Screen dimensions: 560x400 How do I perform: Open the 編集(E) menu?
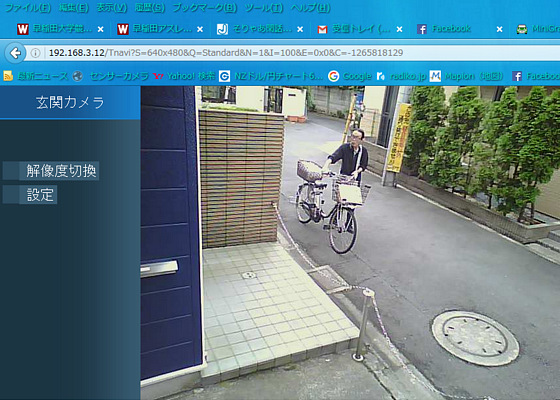pyautogui.click(x=73, y=8)
